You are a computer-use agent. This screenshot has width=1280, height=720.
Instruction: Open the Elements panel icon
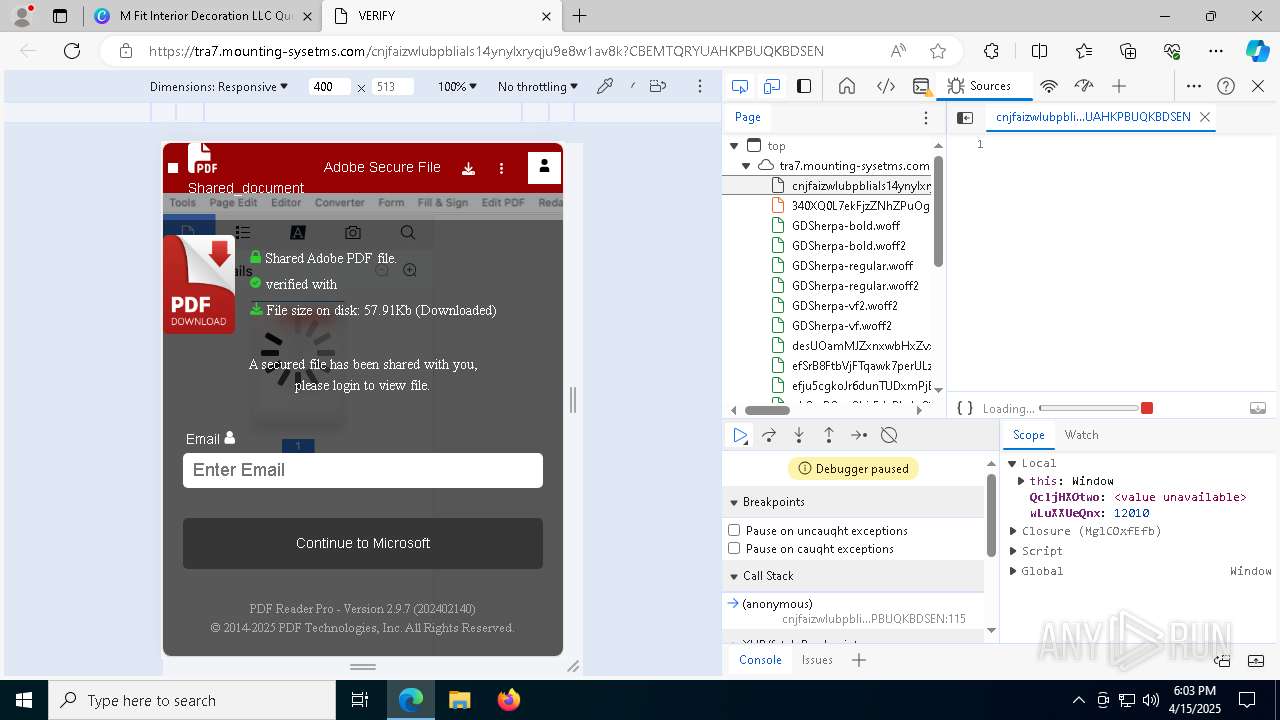885,86
